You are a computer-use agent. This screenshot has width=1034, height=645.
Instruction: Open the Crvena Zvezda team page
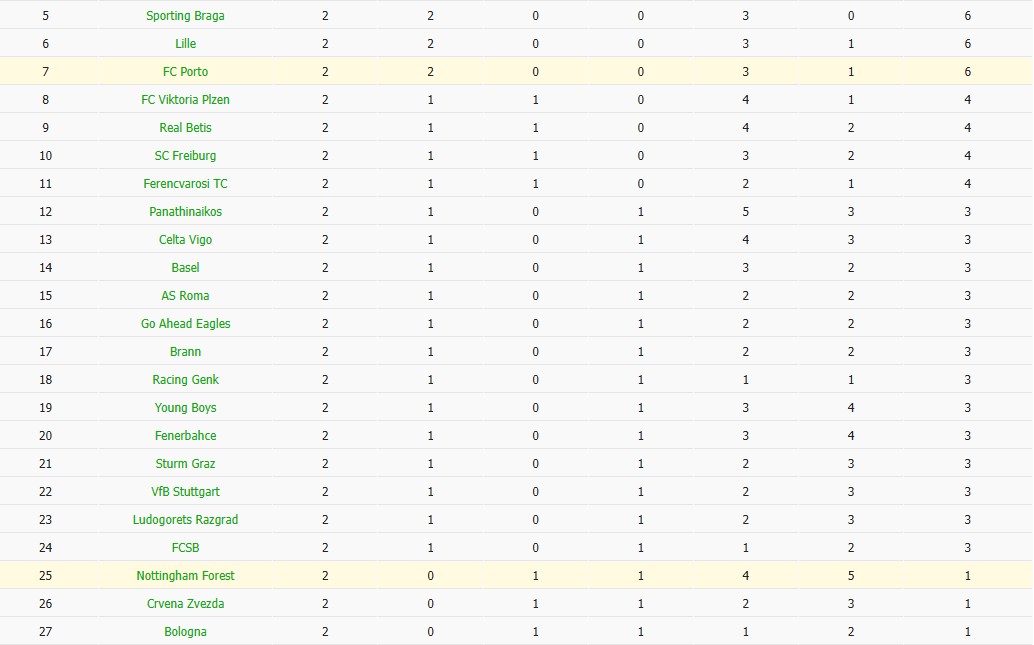(185, 604)
